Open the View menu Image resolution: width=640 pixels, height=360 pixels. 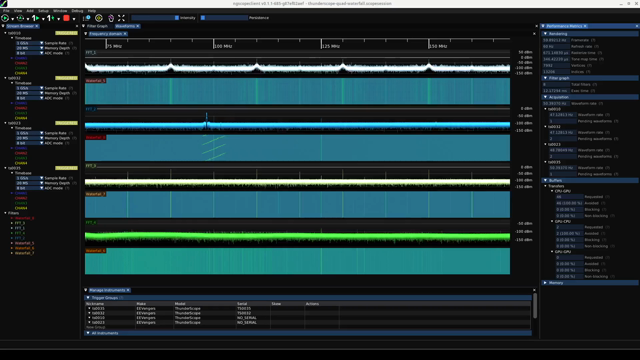[18, 11]
